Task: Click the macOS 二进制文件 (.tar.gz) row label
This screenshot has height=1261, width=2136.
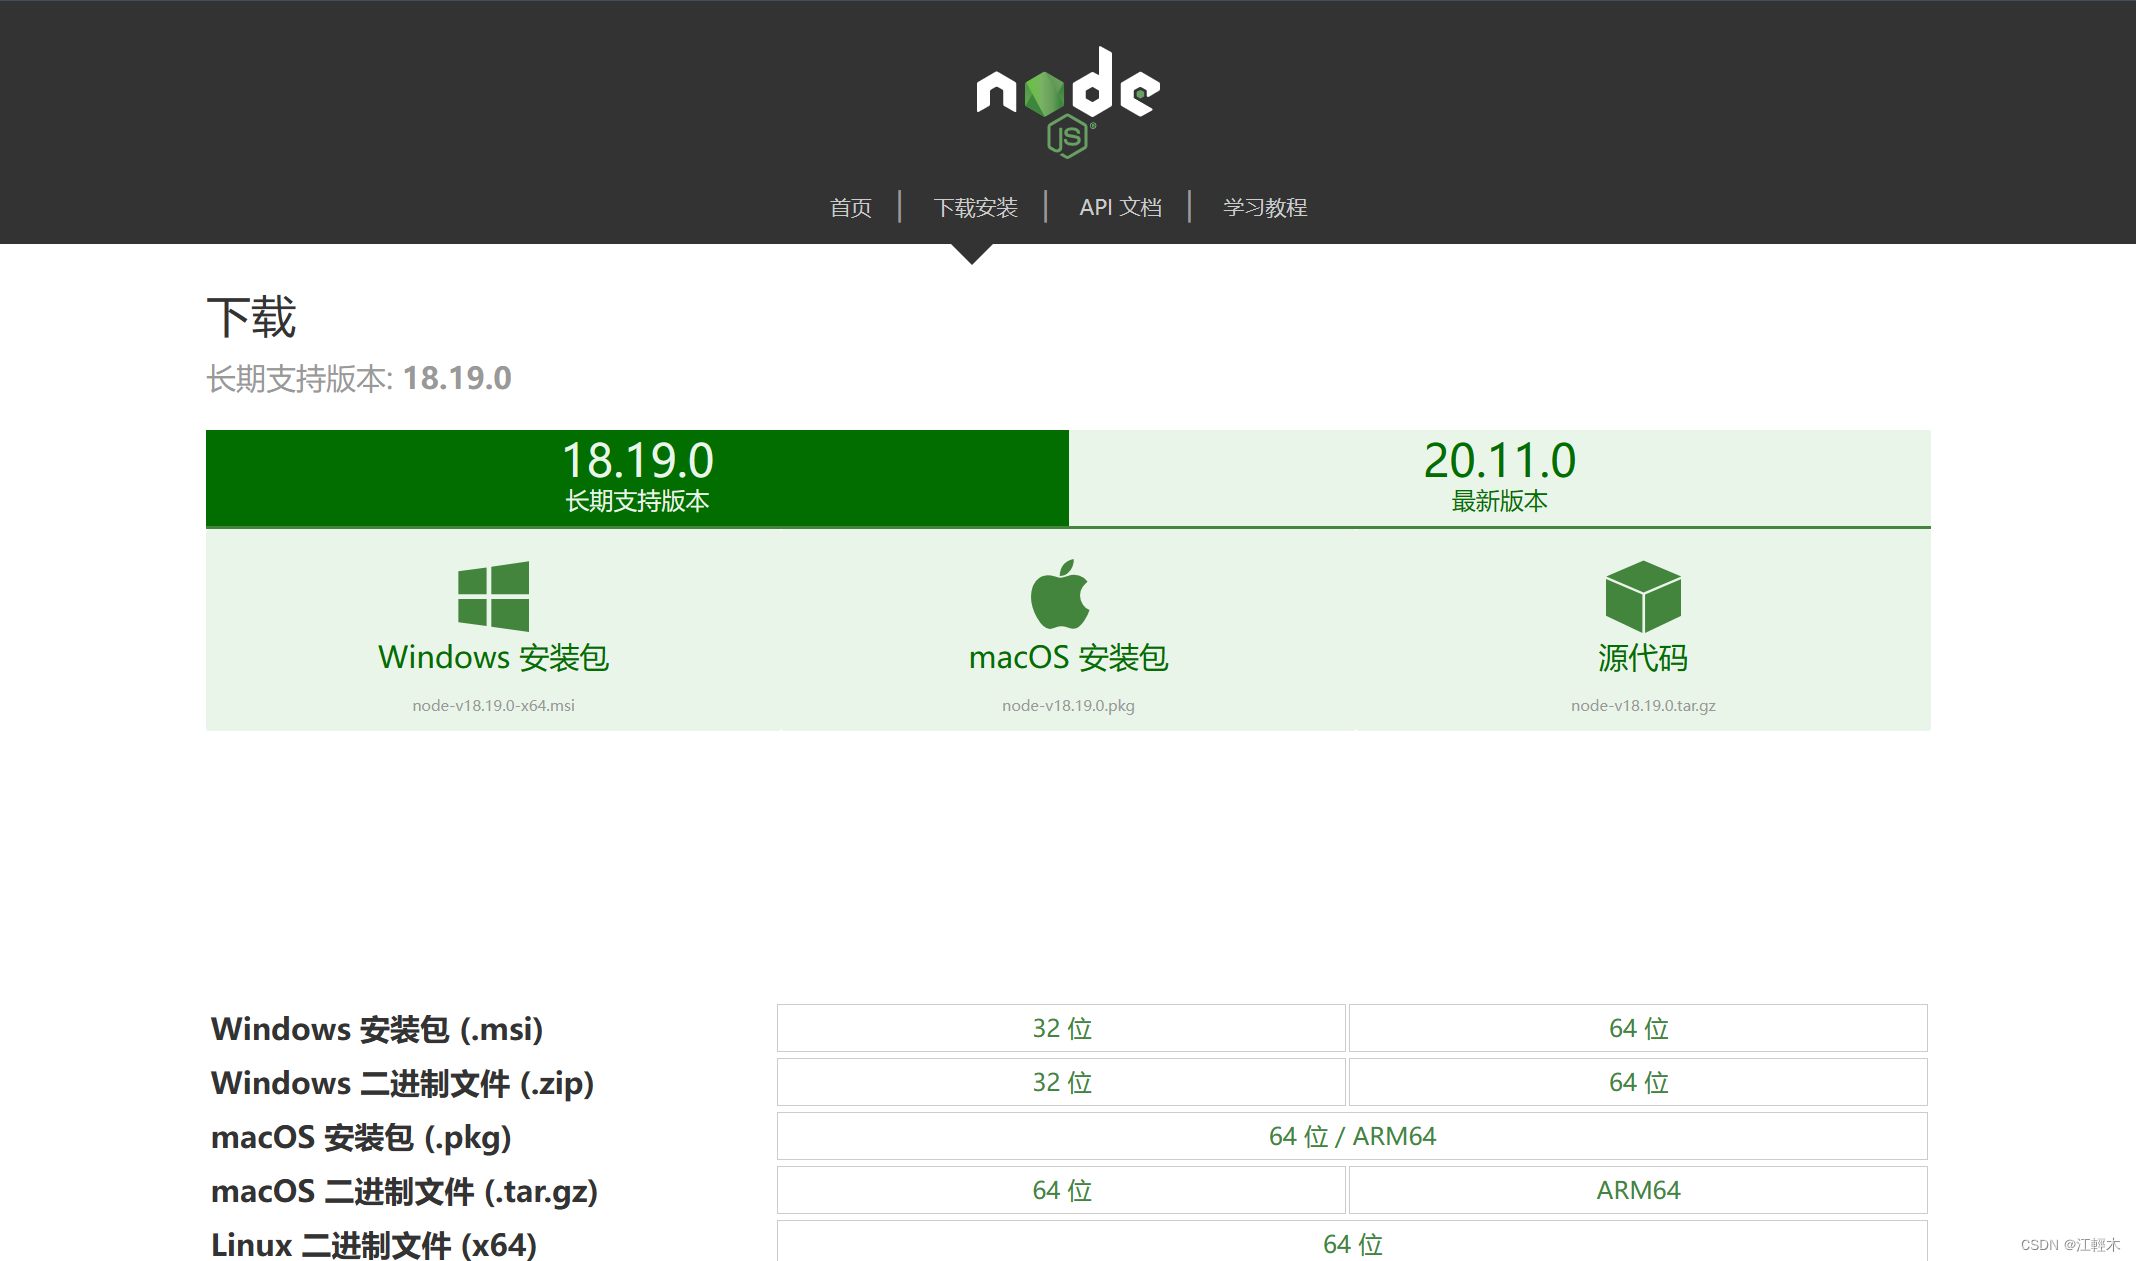Action: pos(404,1191)
